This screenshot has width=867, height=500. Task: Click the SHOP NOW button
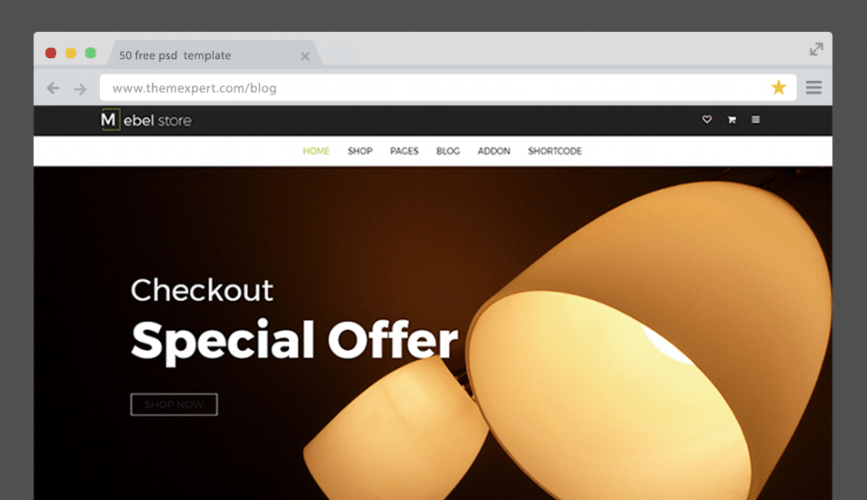(174, 404)
